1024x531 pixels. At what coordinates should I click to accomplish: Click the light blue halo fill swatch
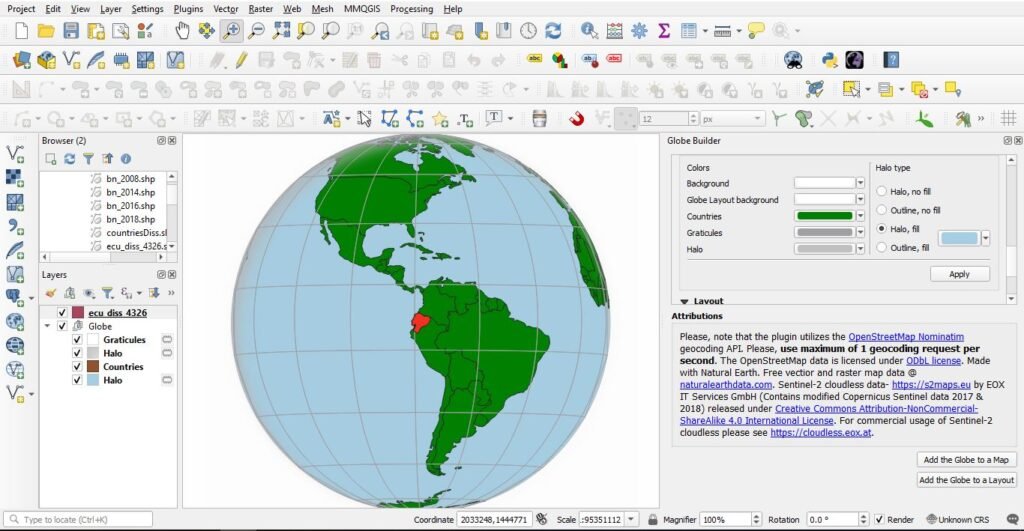coord(958,238)
